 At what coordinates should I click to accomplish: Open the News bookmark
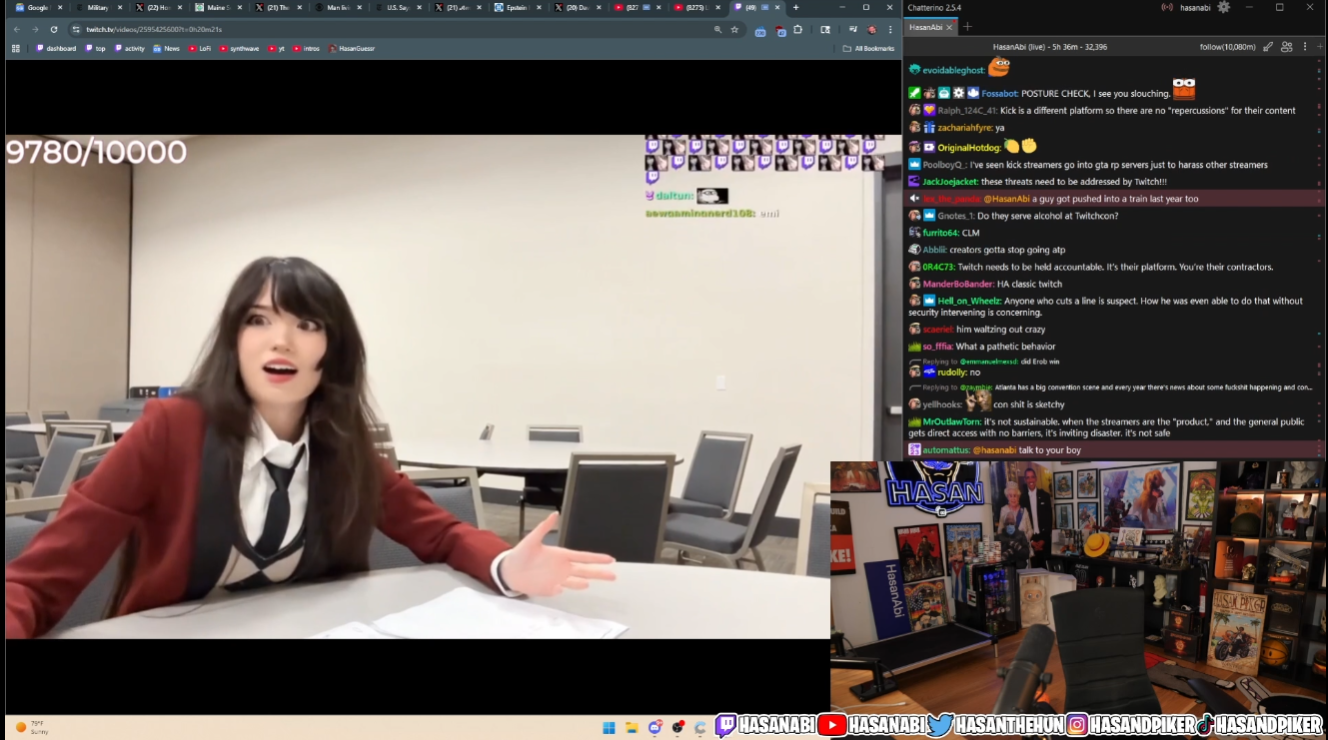pyautogui.click(x=167, y=48)
